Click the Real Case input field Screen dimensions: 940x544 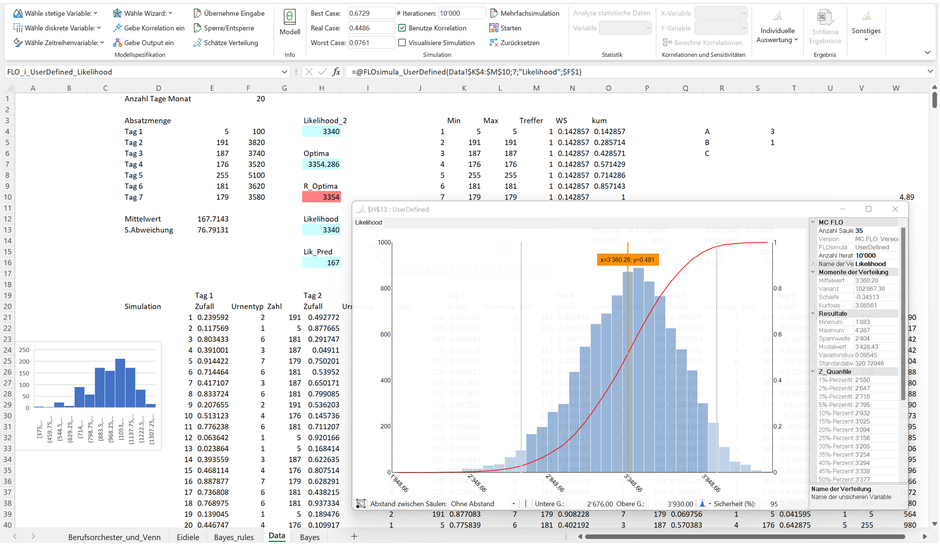[x=371, y=28]
